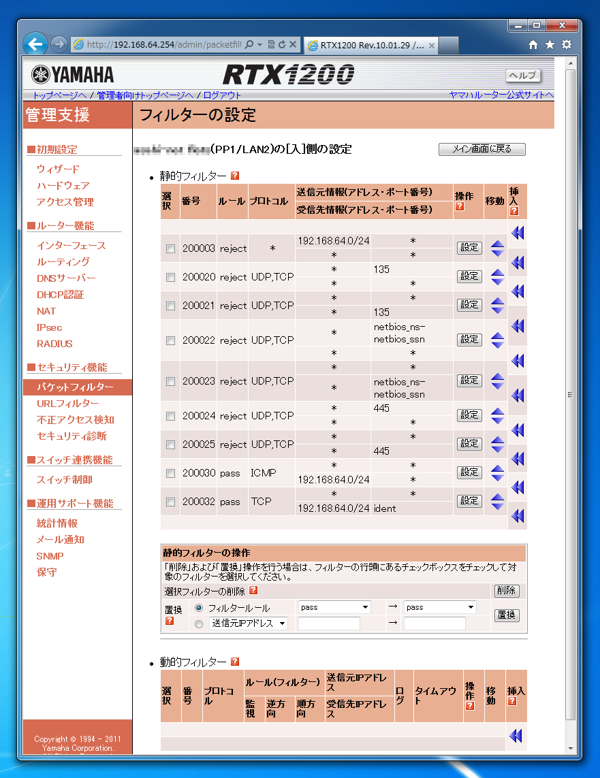
Task: Click help icon next to 選択フィルターの削除
Action: coord(253,590)
